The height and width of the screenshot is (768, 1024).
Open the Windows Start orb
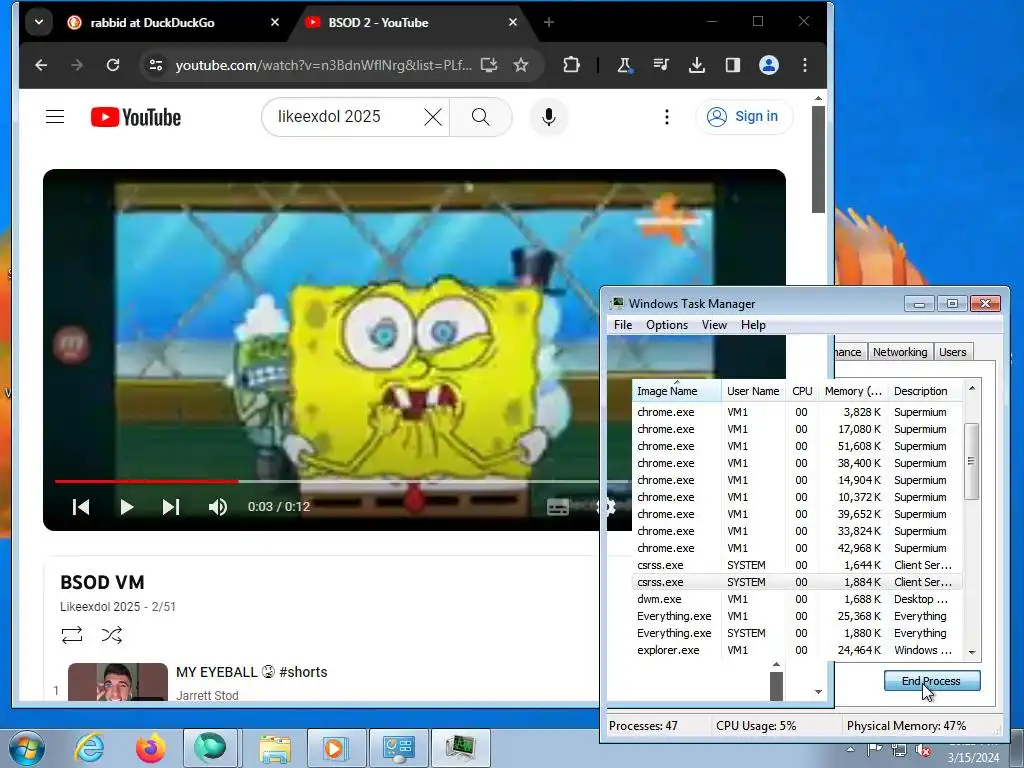click(27, 748)
